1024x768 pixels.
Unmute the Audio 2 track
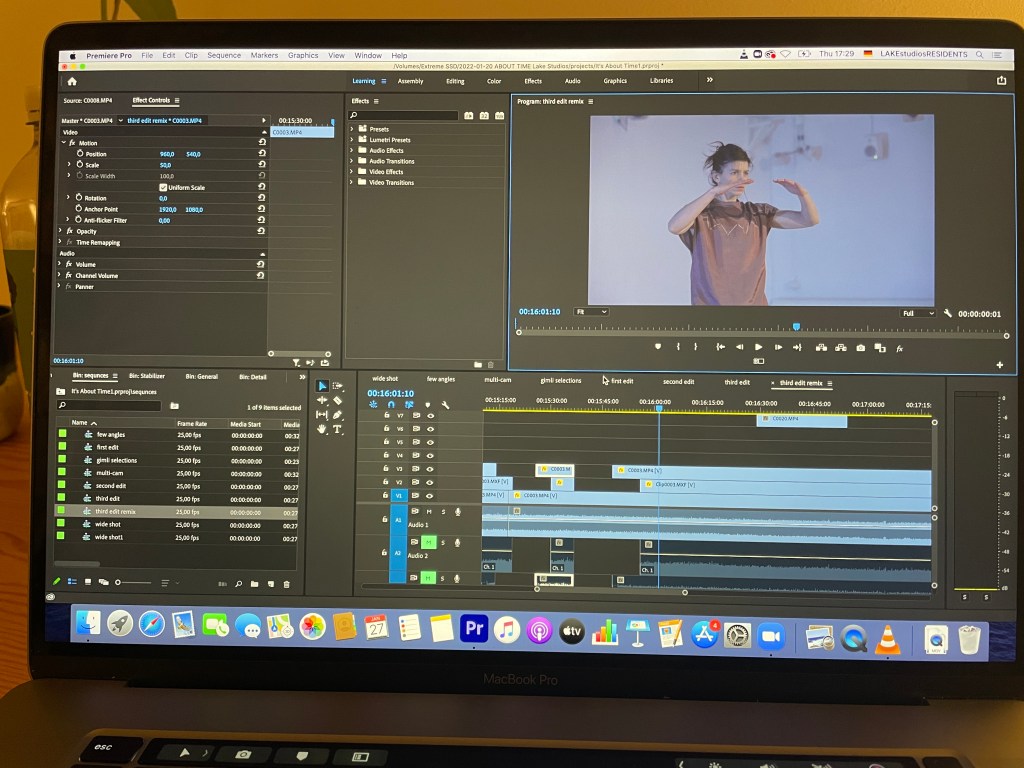point(428,542)
